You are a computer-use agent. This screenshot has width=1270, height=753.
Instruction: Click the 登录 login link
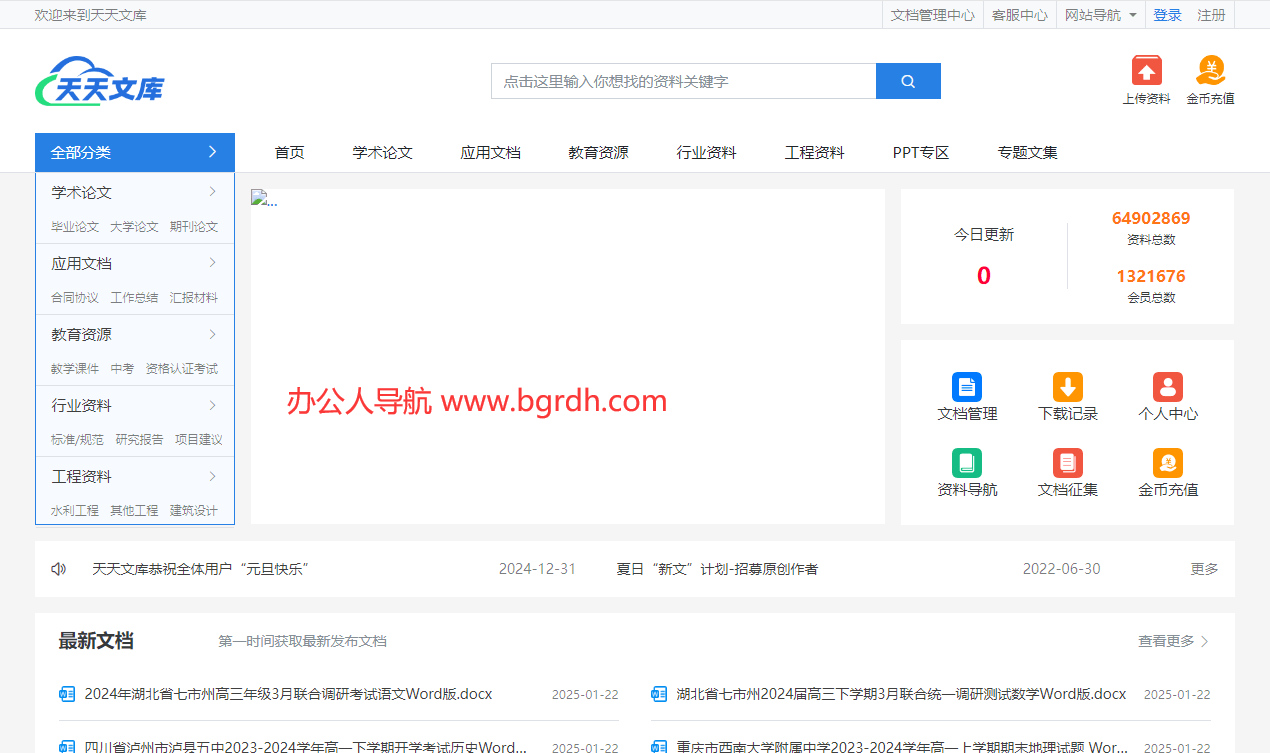coord(1167,15)
